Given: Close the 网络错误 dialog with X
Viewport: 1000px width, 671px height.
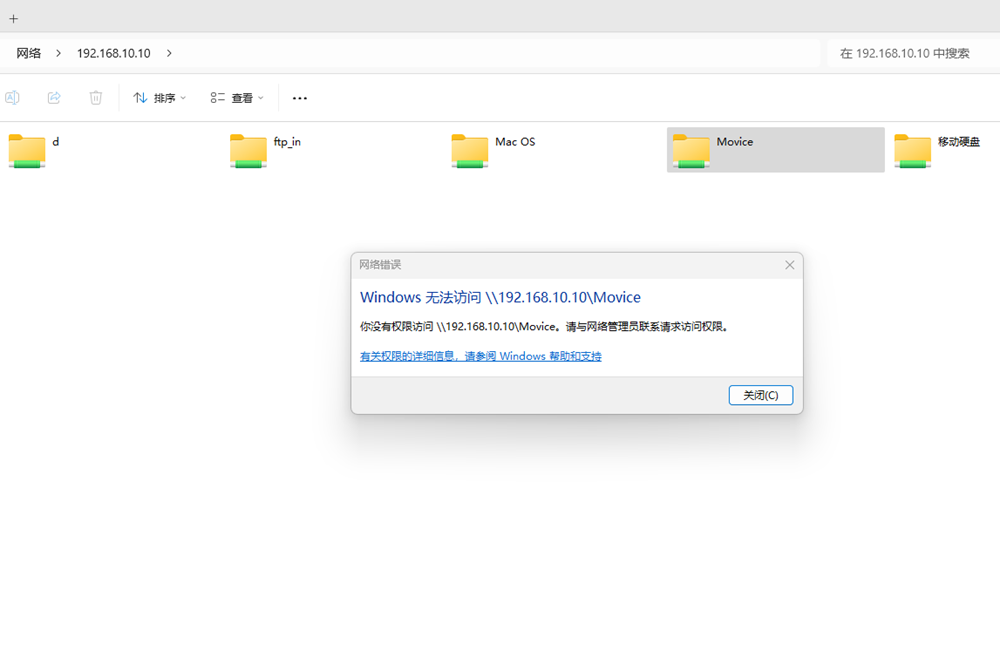Looking at the screenshot, I should coord(790,265).
